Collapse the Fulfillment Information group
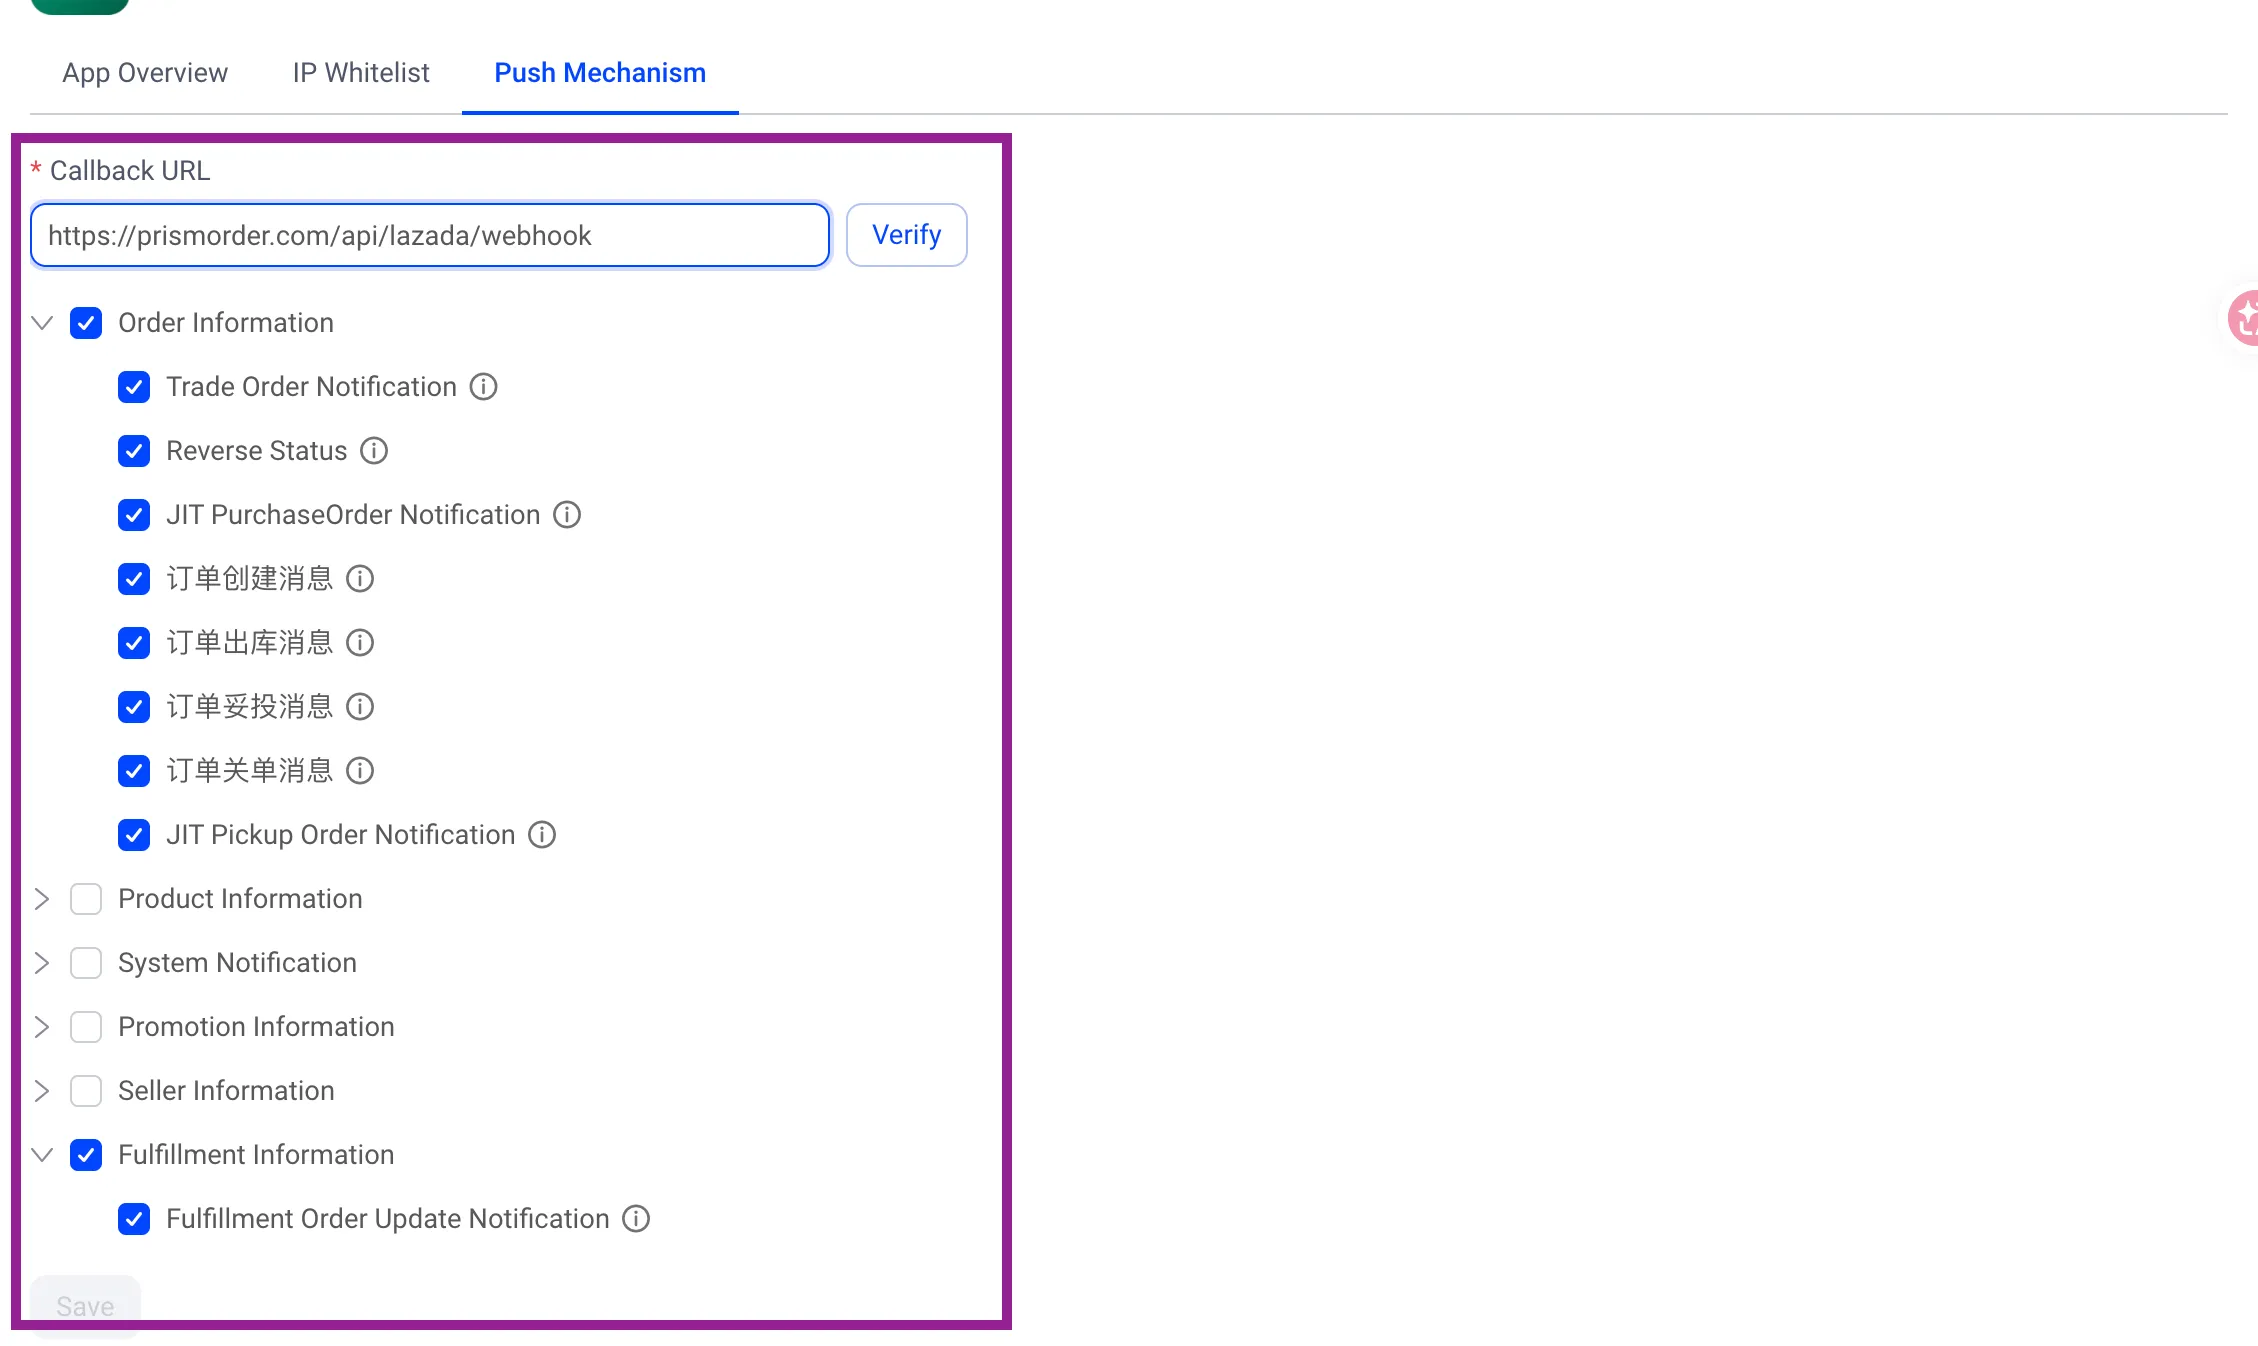The height and width of the screenshot is (1346, 2258). click(42, 1155)
